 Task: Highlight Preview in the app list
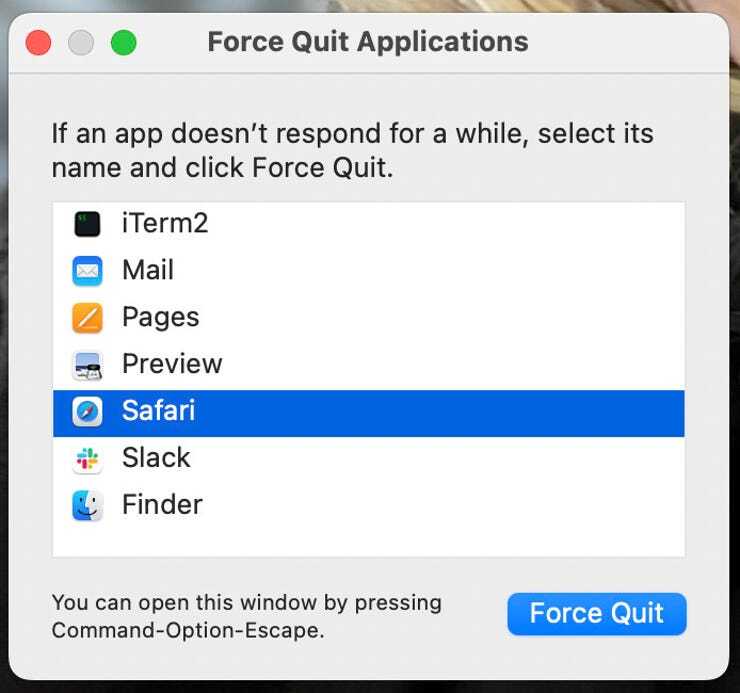172,364
